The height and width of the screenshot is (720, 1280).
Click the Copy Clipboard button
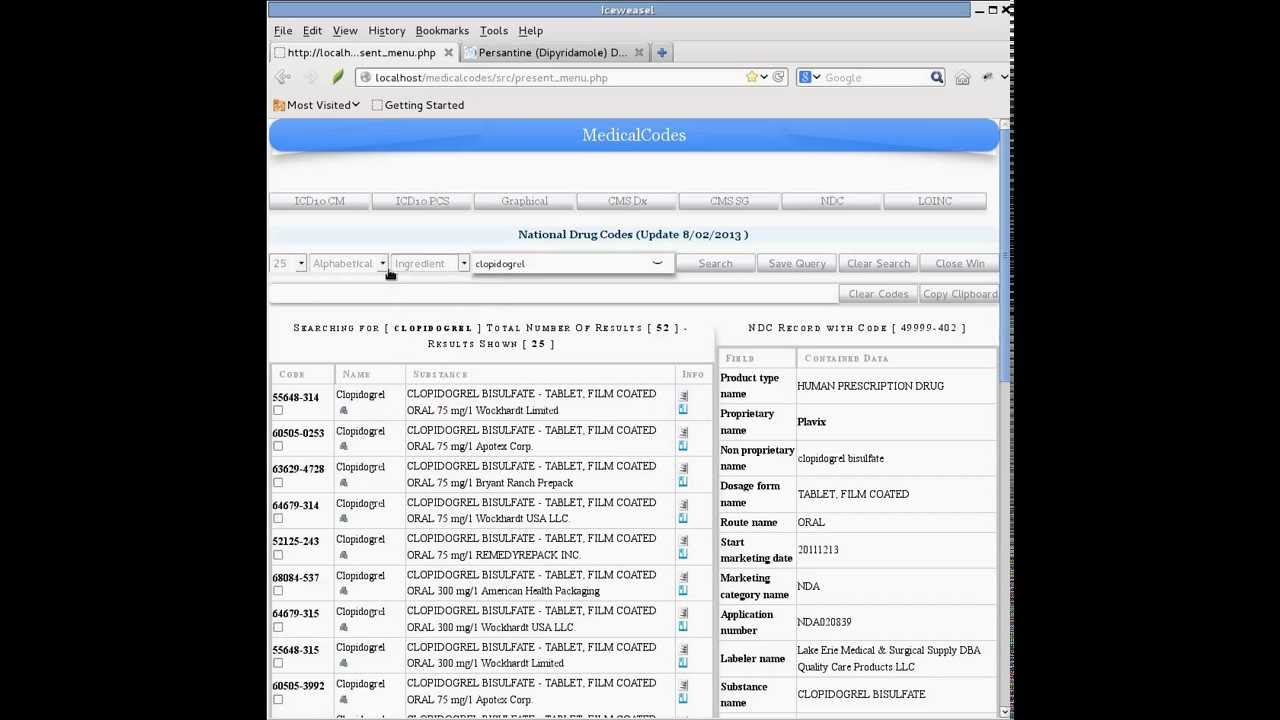960,294
